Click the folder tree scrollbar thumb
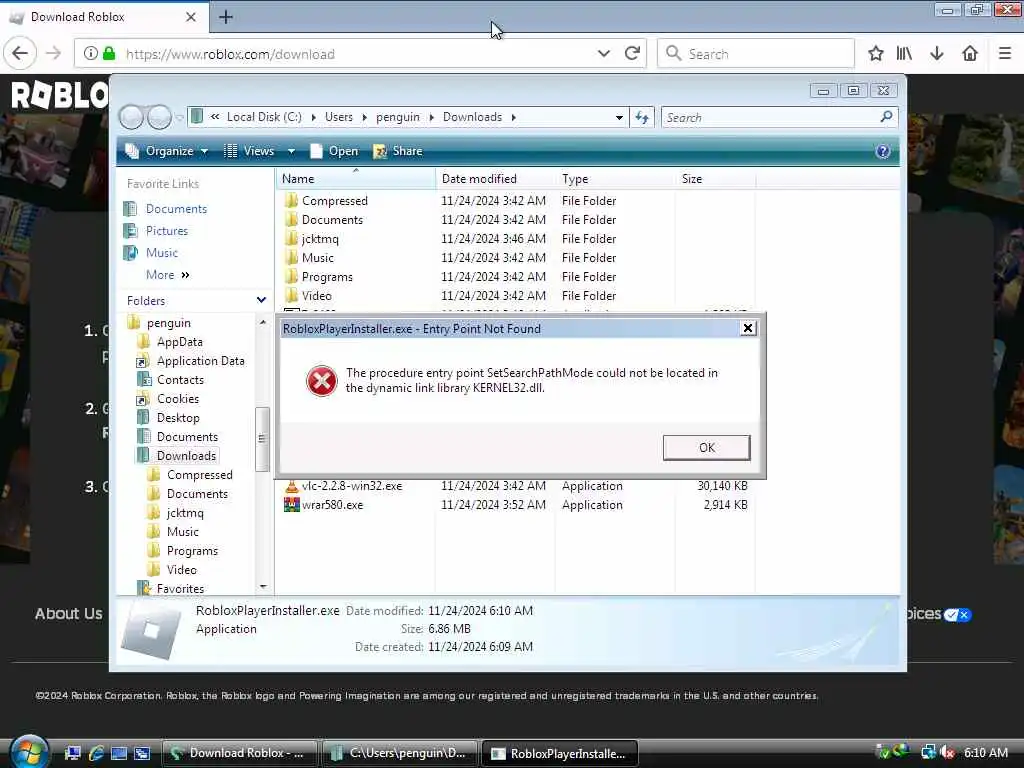This screenshot has height=768, width=1024. [x=262, y=439]
